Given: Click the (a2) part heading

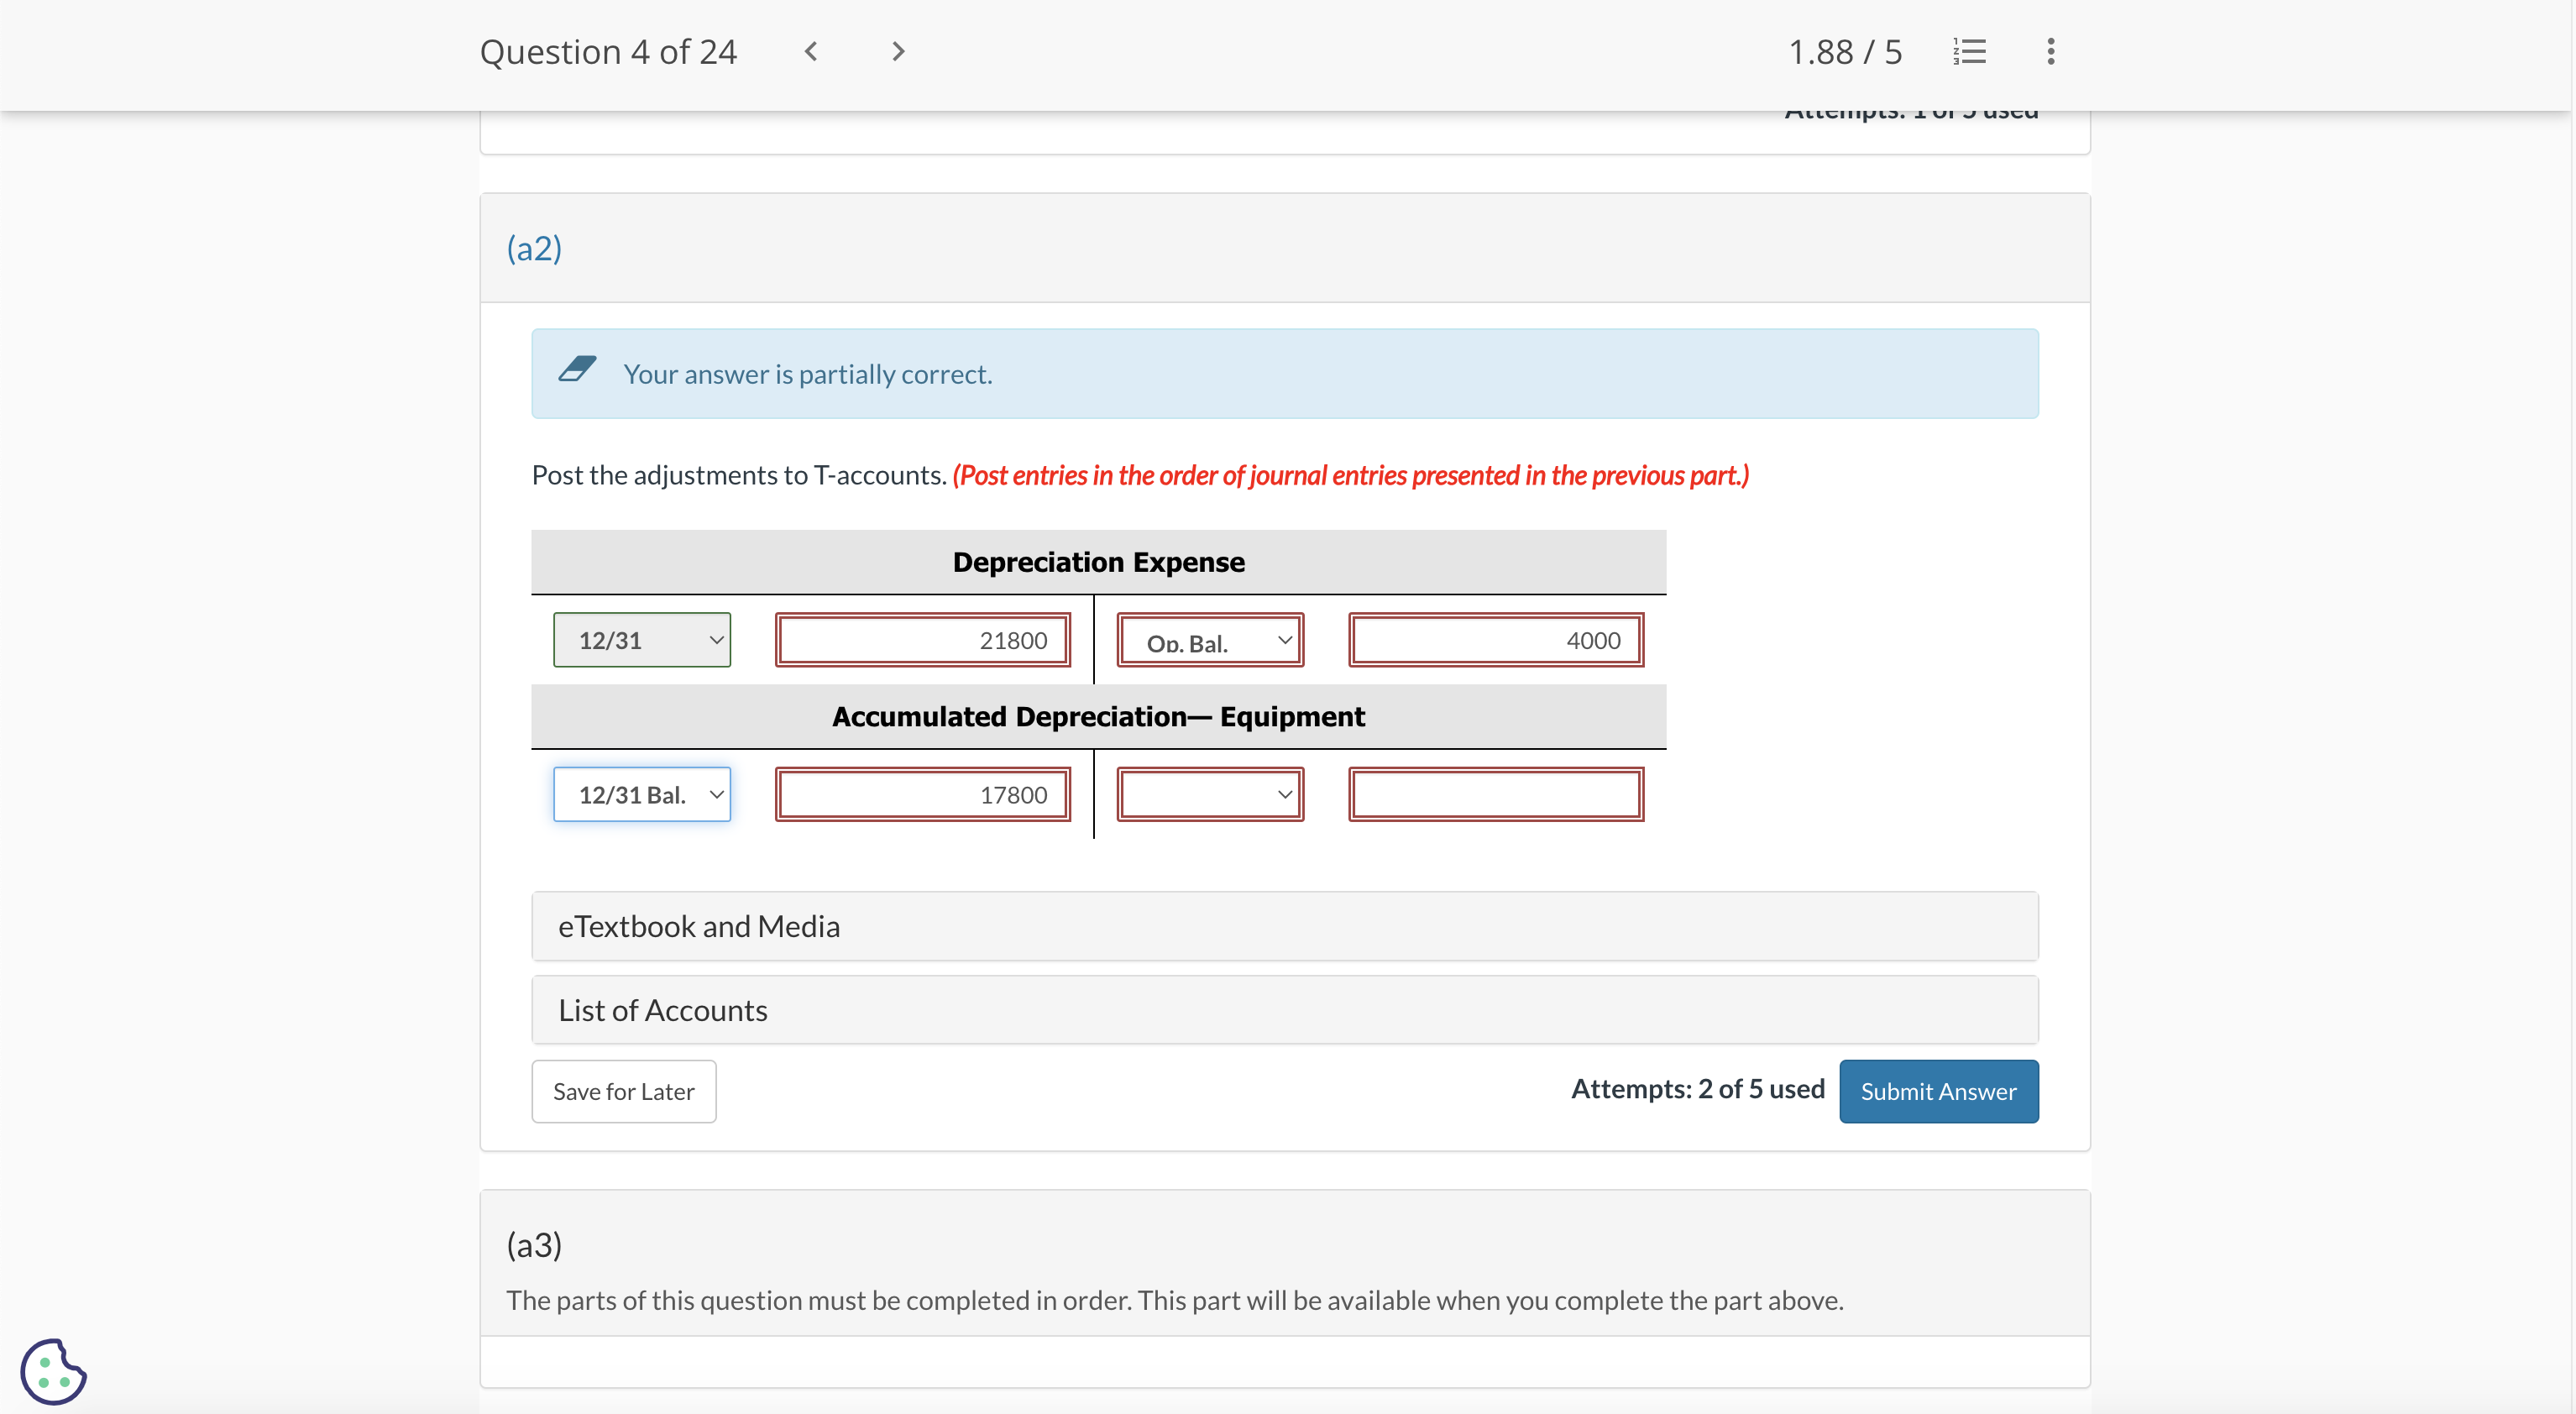Looking at the screenshot, I should [x=534, y=248].
